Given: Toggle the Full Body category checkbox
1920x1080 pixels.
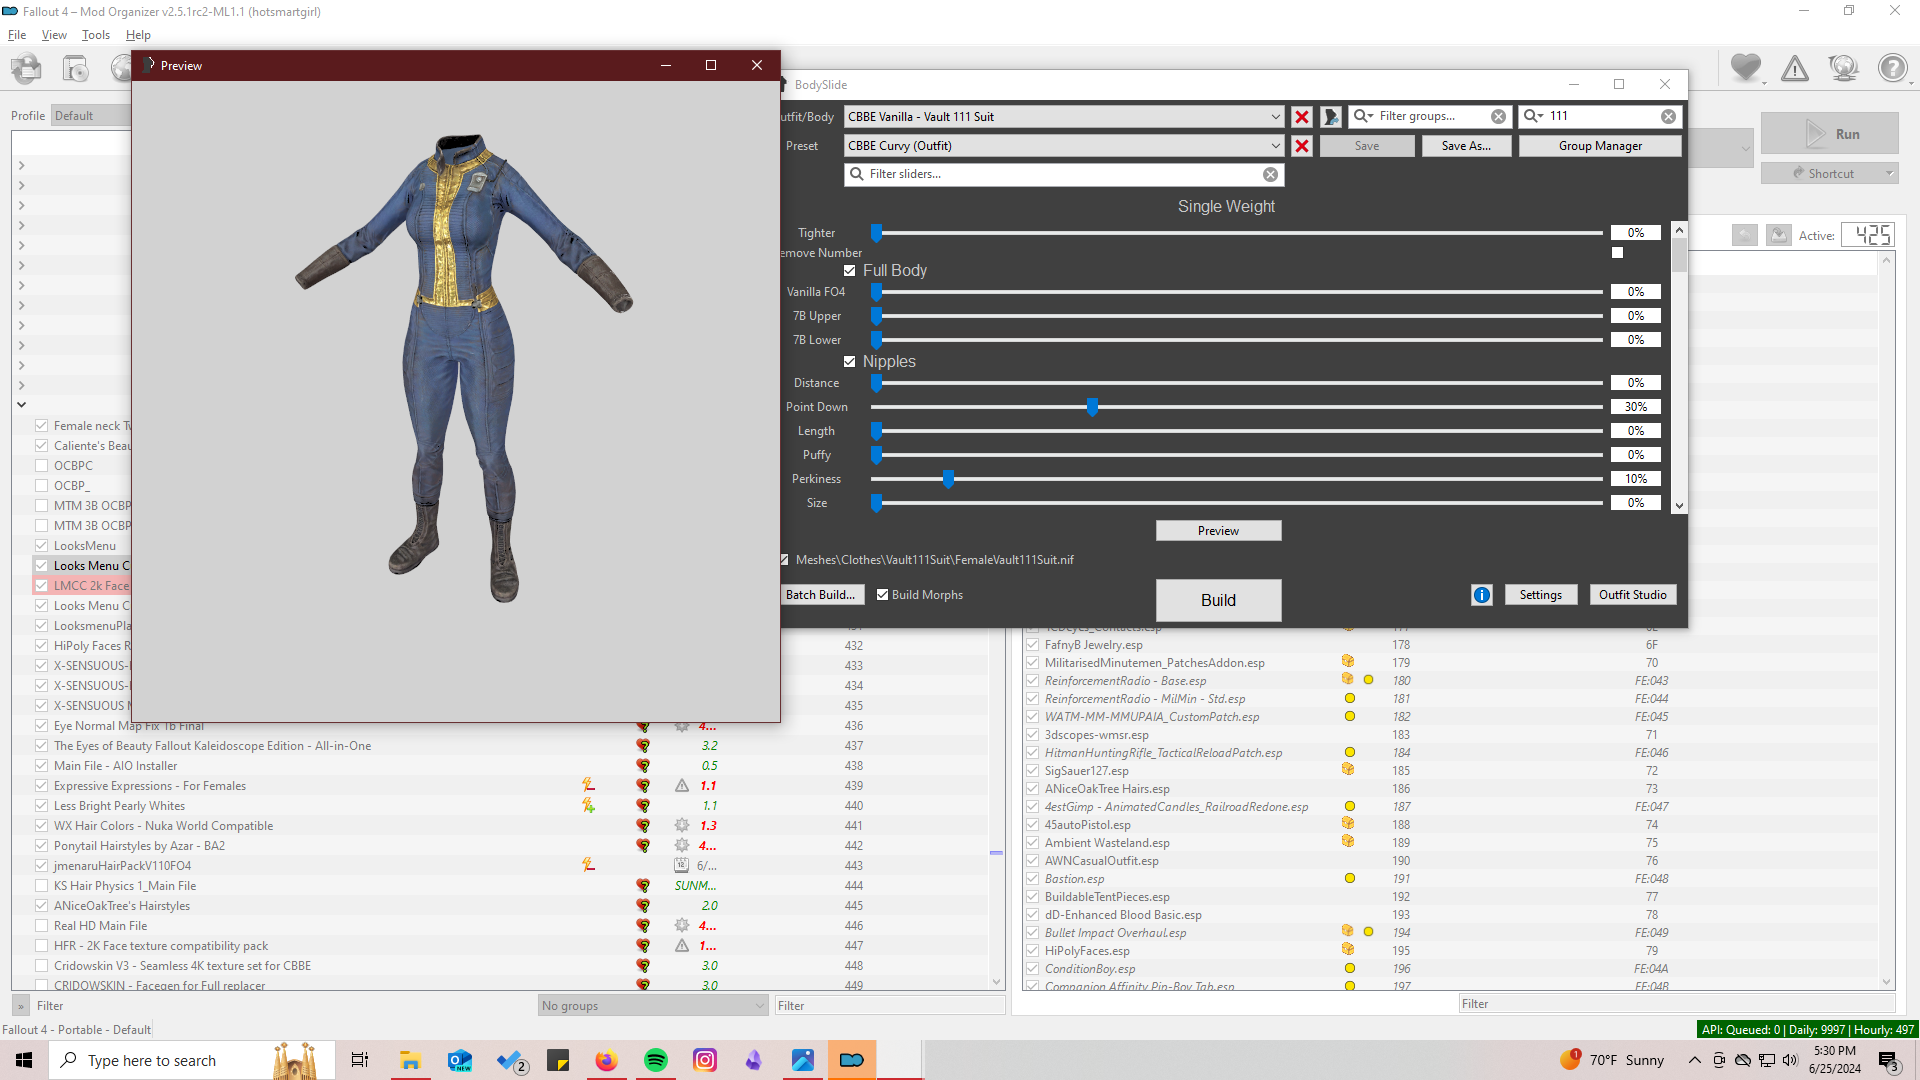Looking at the screenshot, I should coord(850,271).
